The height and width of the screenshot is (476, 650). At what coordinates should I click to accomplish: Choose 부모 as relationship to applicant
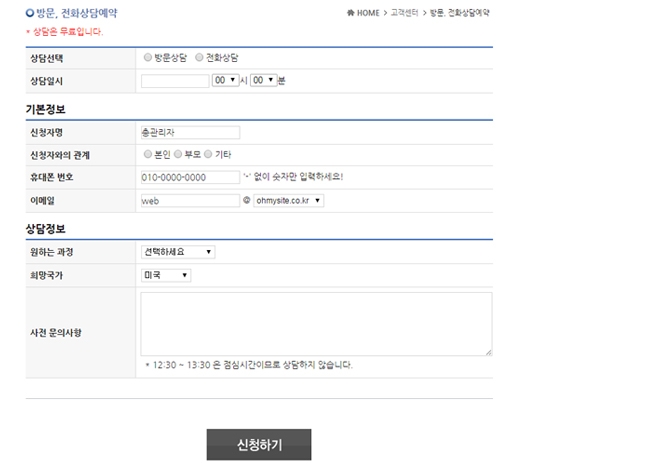point(178,154)
